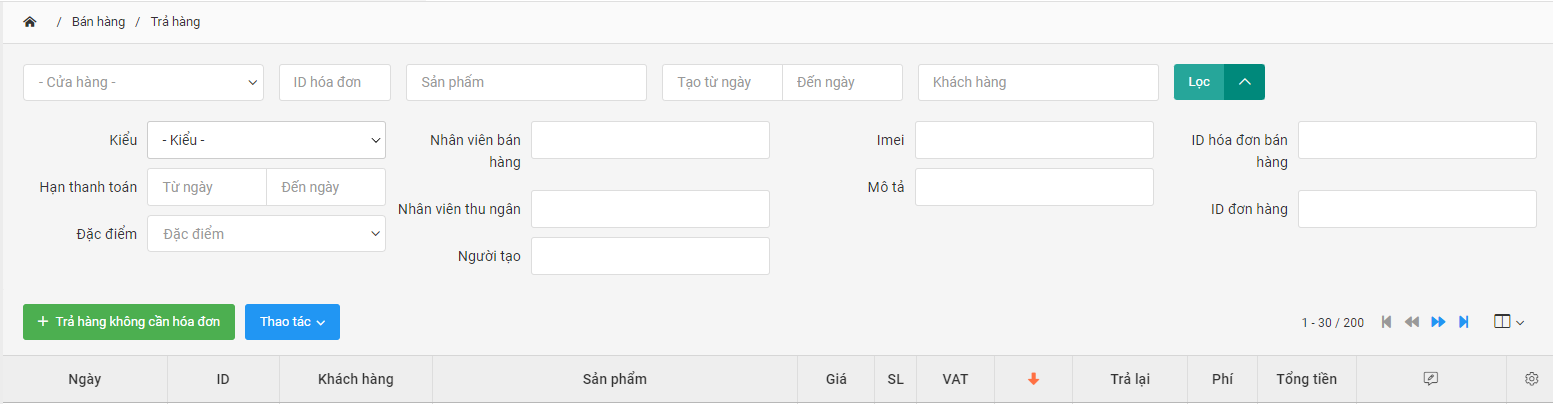
Task: Open the Cửa hàng store dropdown
Action: point(143,82)
